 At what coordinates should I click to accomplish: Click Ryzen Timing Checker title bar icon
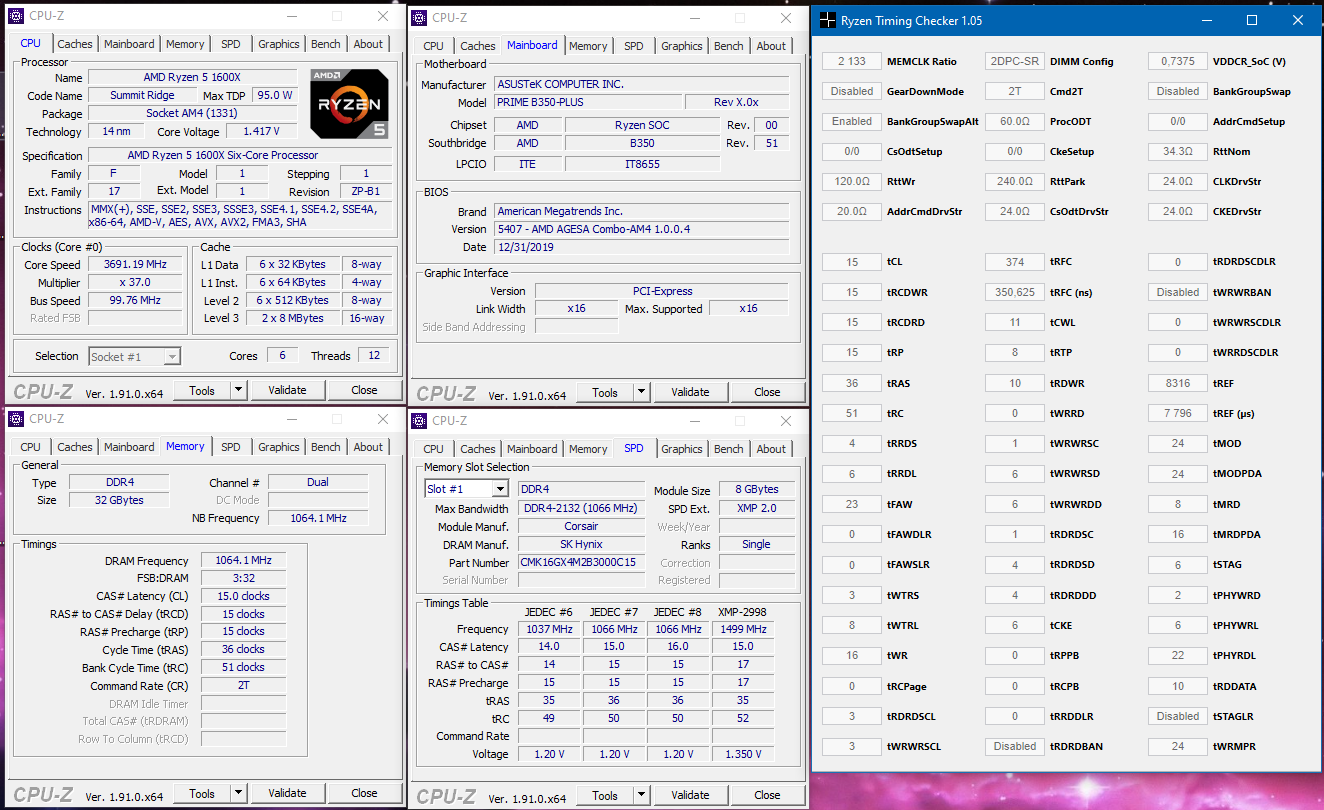[828, 20]
